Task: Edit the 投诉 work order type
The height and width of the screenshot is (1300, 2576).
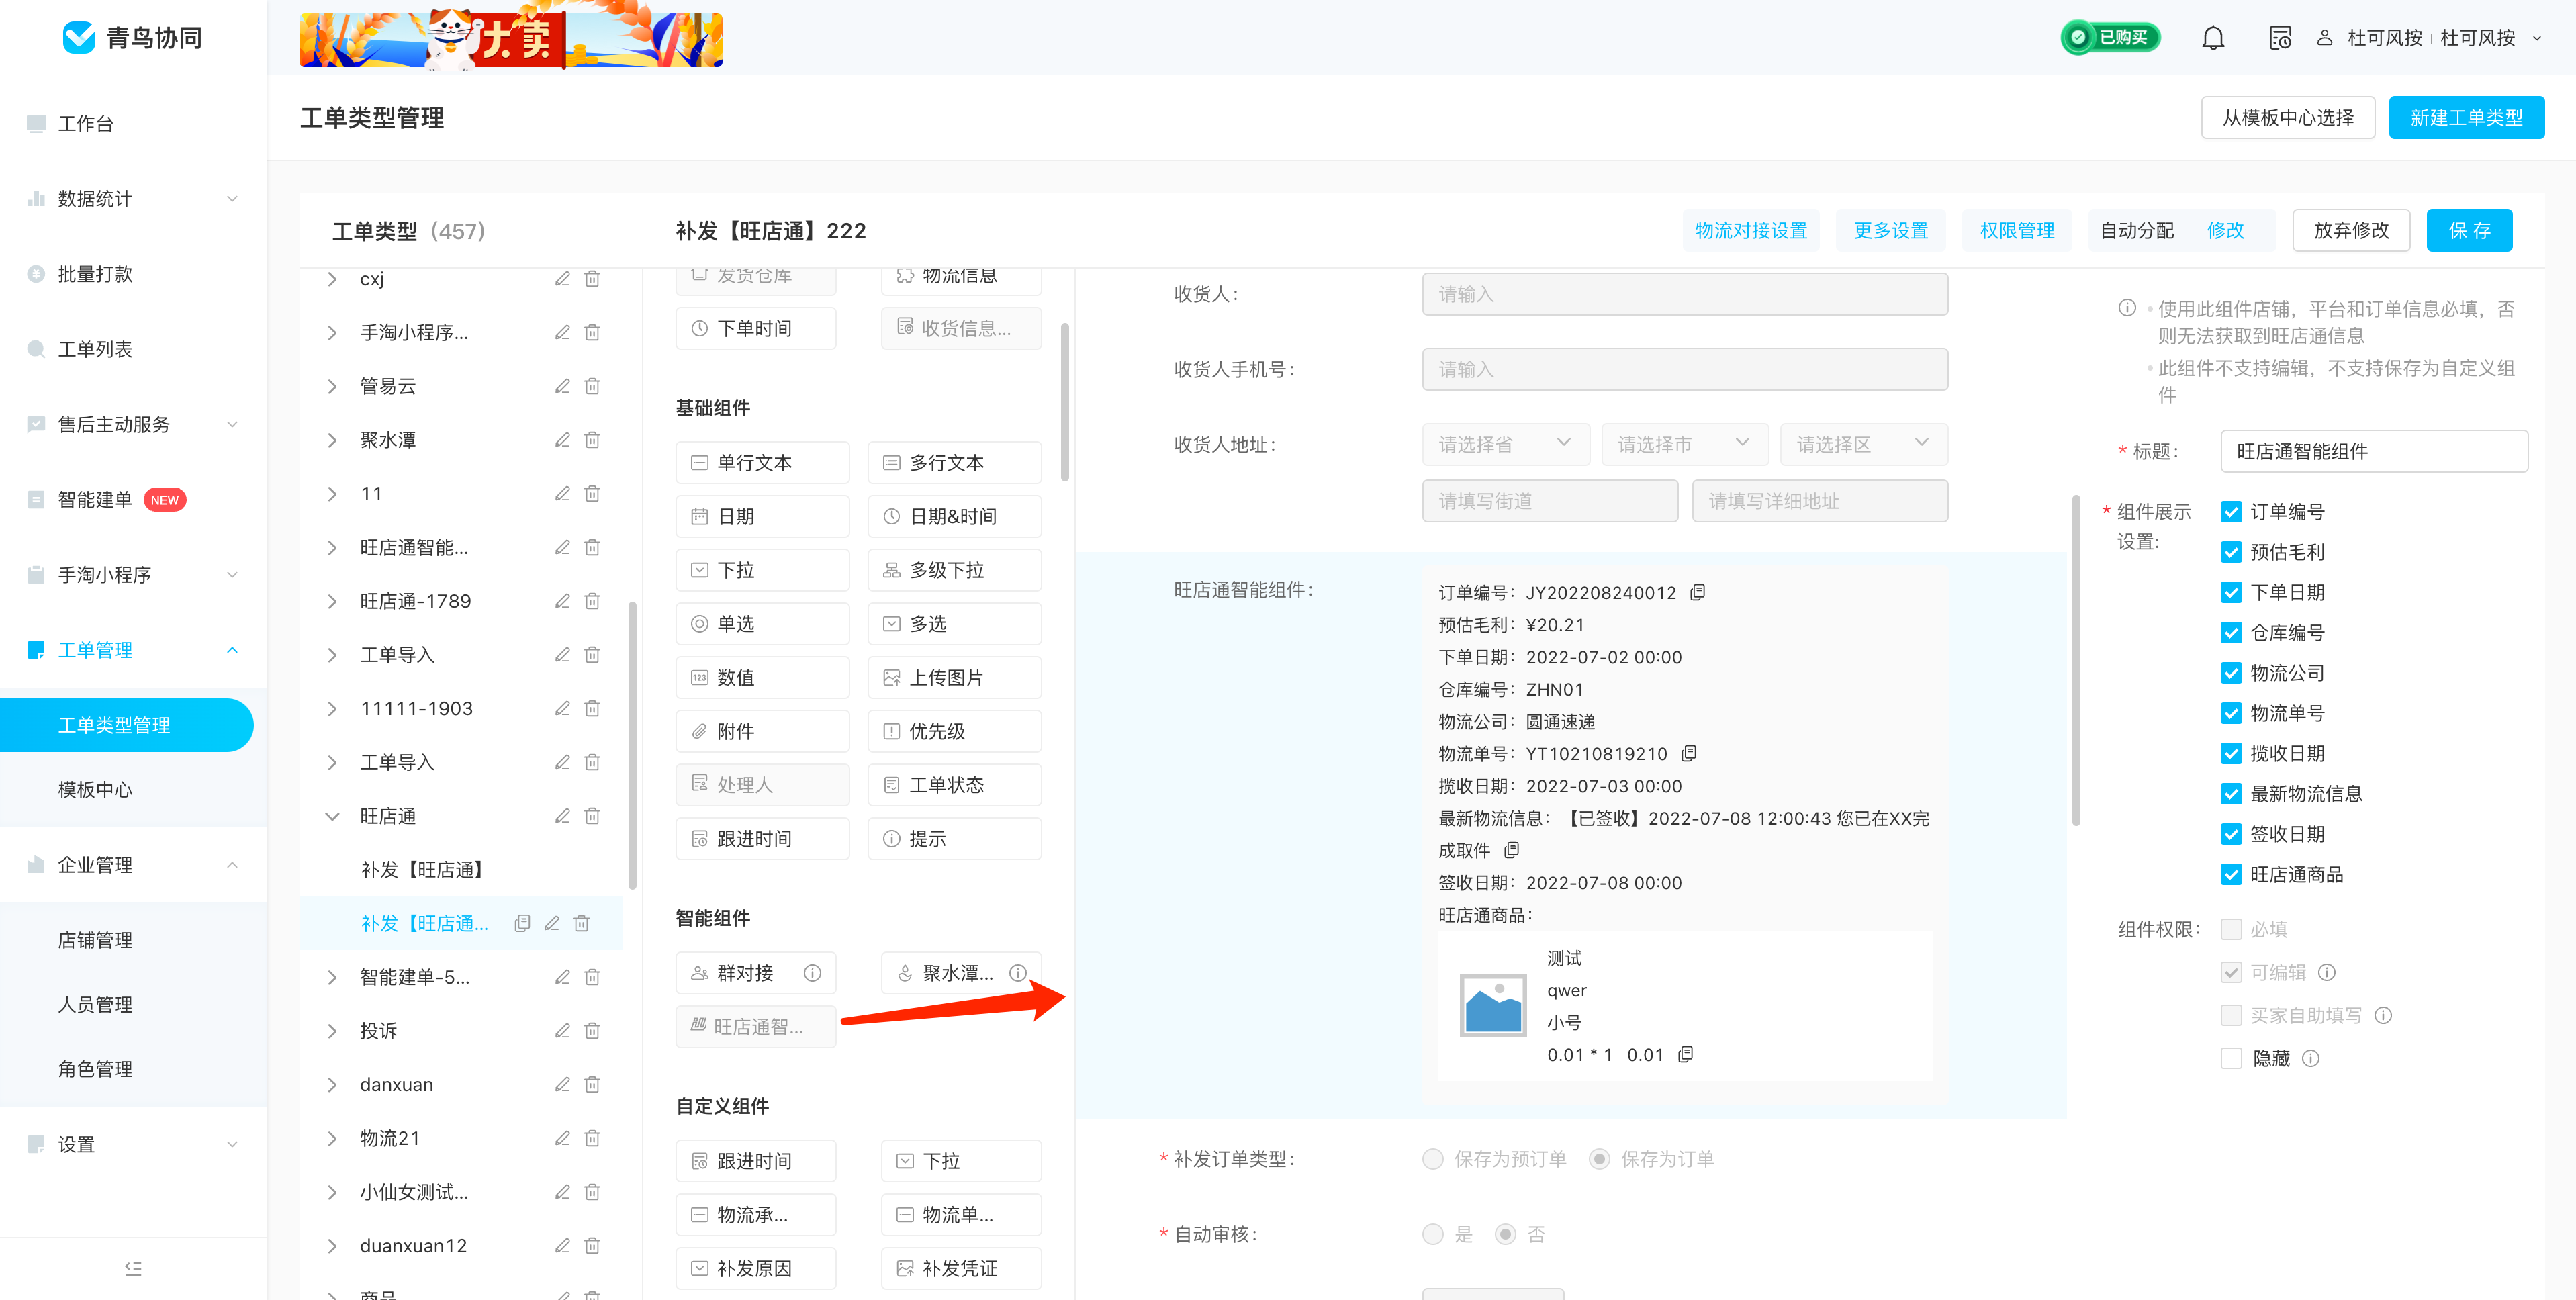Action: click(x=563, y=1031)
